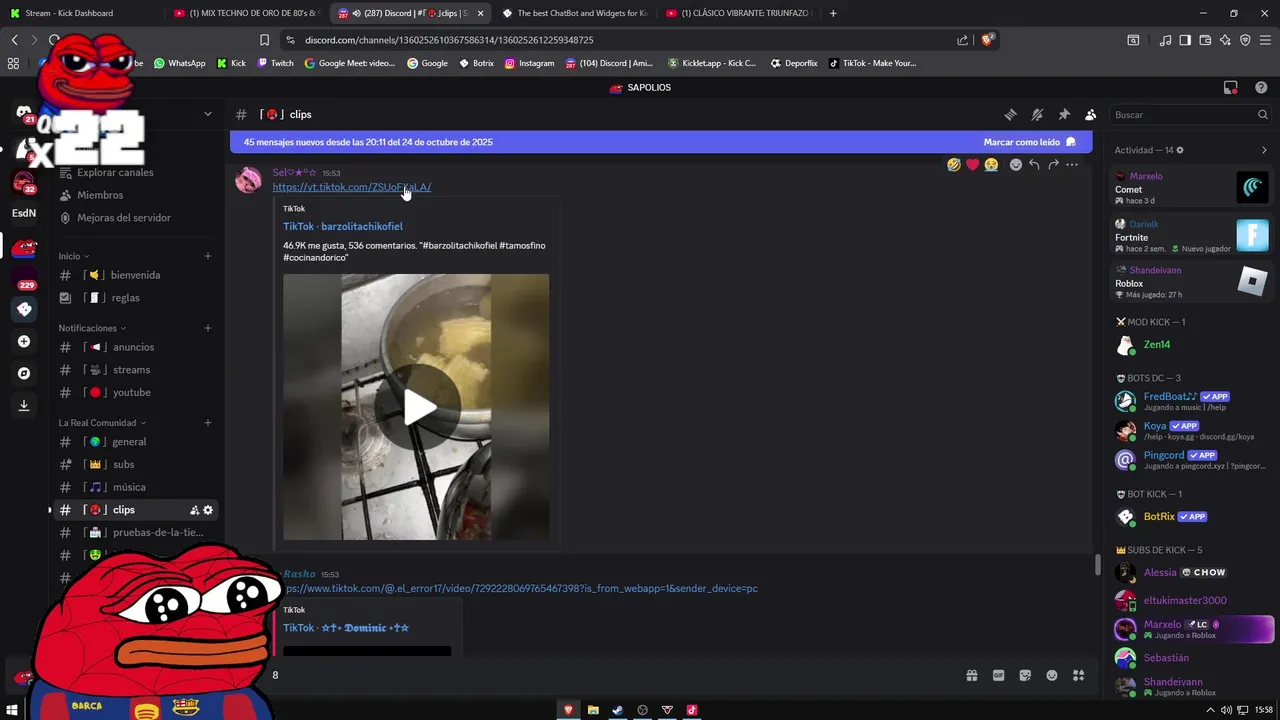Image resolution: width=1280 pixels, height=720 pixels.
Task: Toggle channel notification mute bell
Action: (x=1037, y=115)
